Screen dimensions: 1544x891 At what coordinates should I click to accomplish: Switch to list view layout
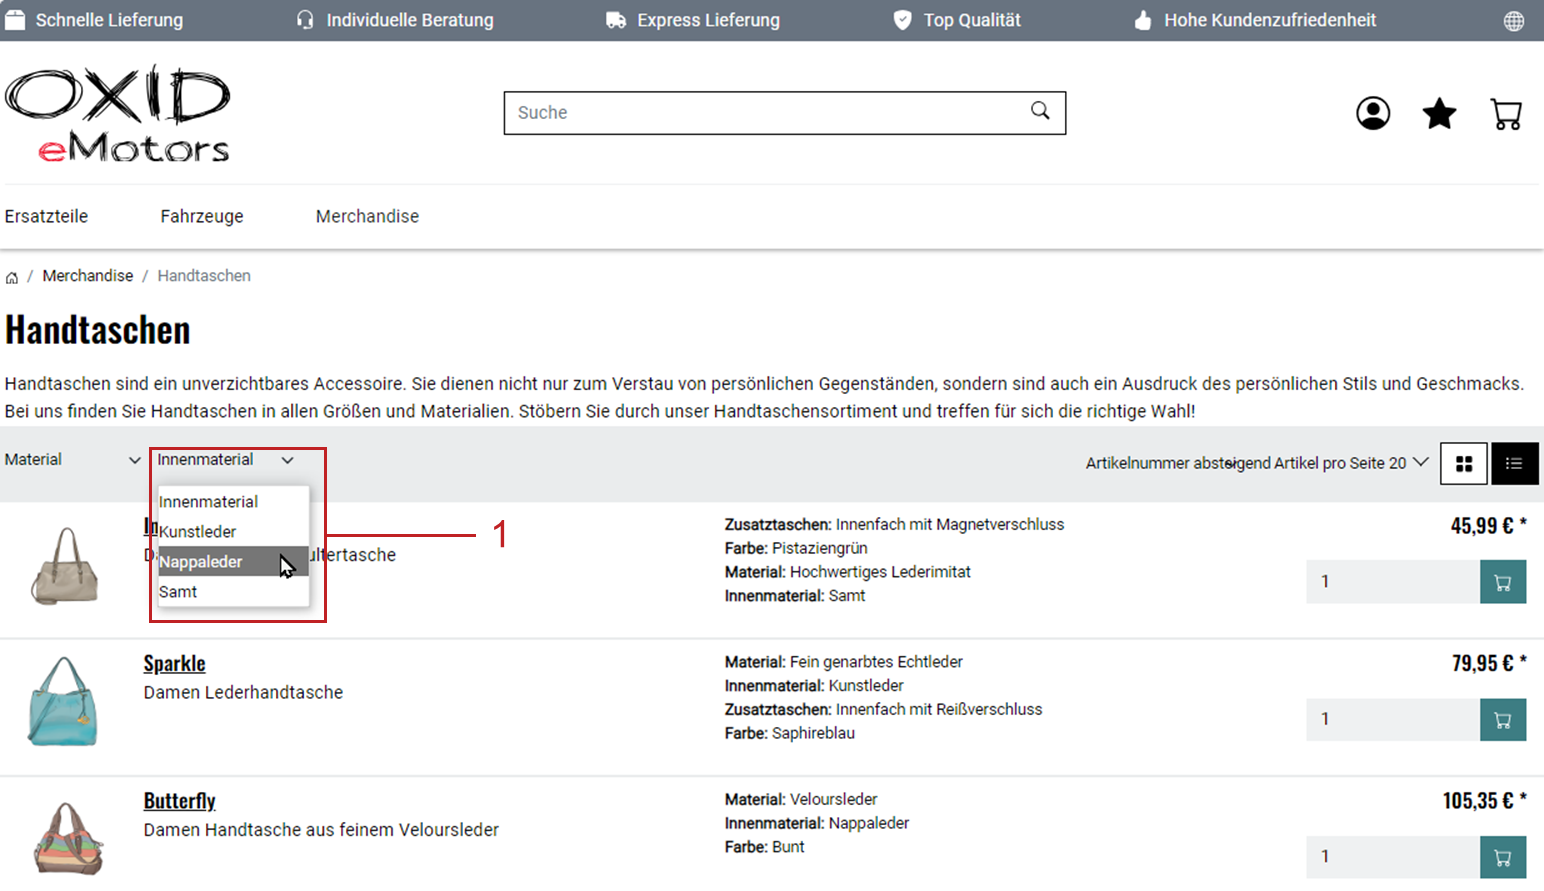[1514, 464]
